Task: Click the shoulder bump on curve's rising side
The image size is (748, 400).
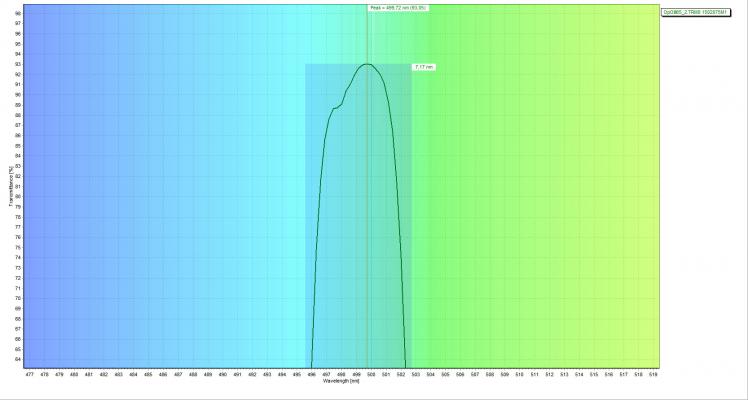Action: pyautogui.click(x=337, y=107)
